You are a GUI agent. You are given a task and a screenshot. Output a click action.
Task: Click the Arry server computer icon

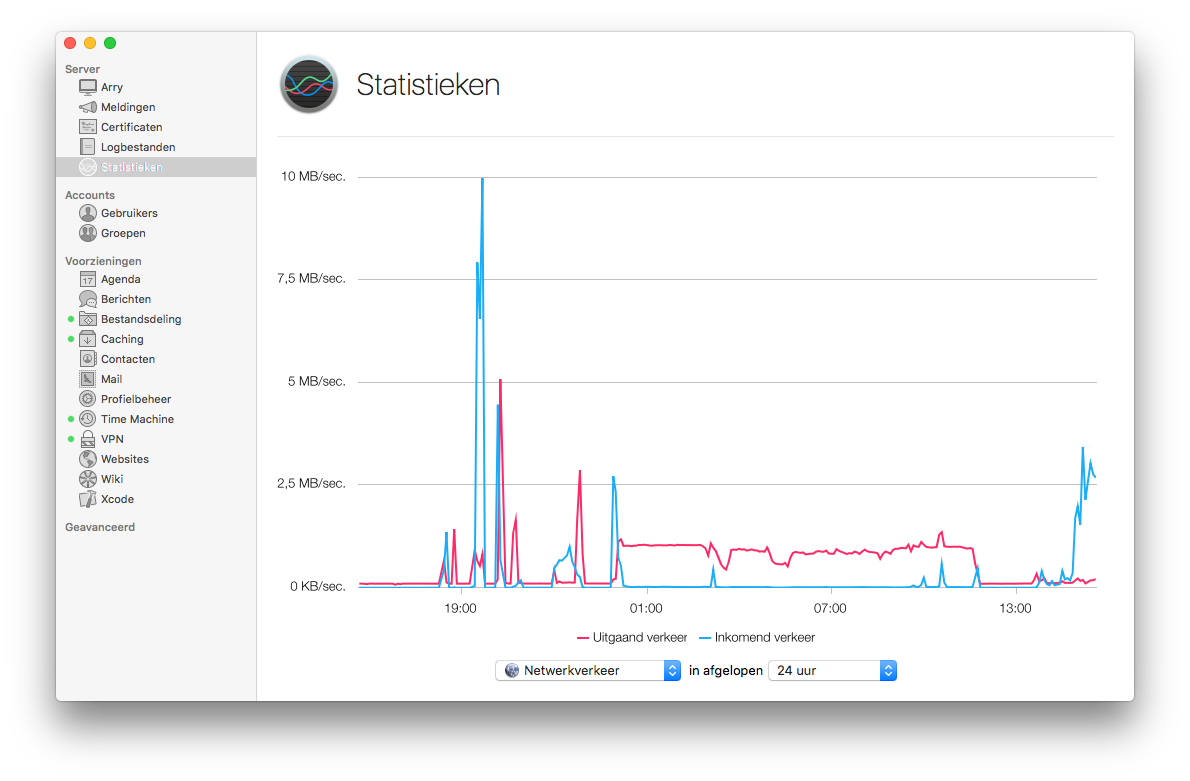88,87
